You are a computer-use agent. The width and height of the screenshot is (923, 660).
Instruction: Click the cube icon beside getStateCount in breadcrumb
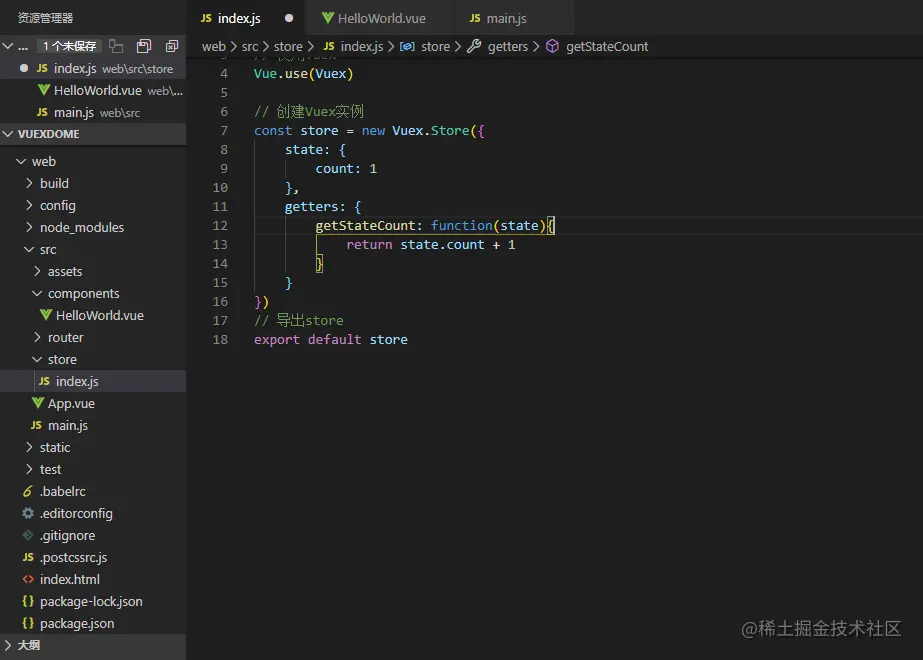(552, 46)
